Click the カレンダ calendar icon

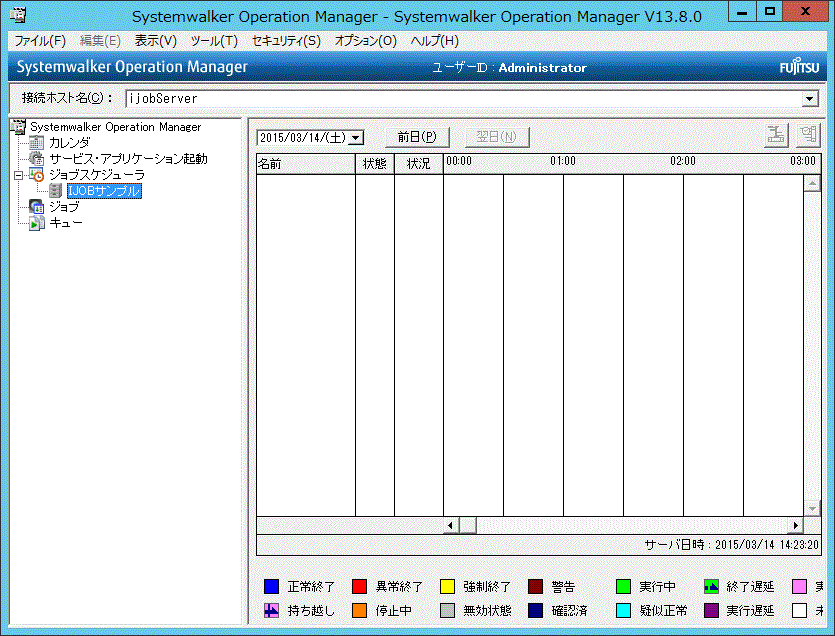37,143
